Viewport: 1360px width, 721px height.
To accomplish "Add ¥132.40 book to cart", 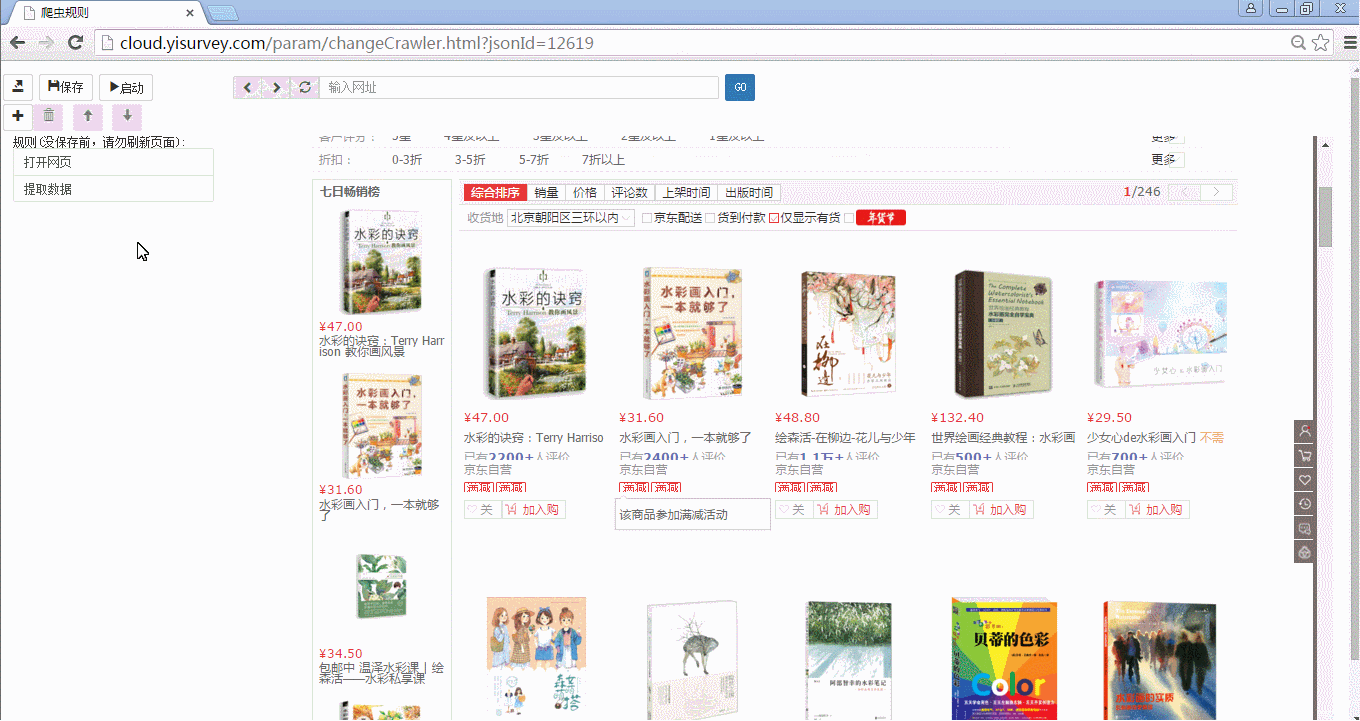I will (1001, 510).
